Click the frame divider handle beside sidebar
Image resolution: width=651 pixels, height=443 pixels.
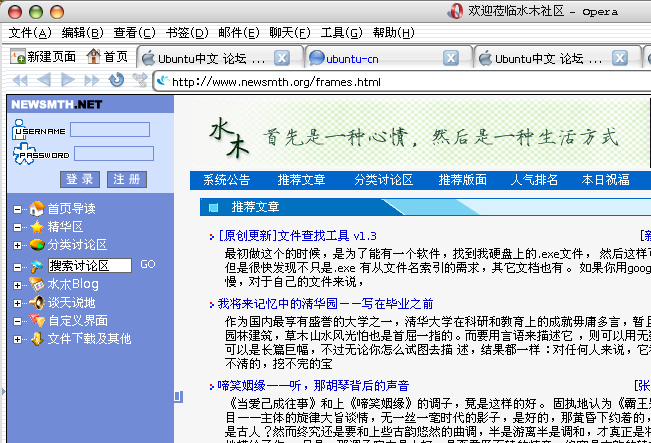(x=178, y=396)
